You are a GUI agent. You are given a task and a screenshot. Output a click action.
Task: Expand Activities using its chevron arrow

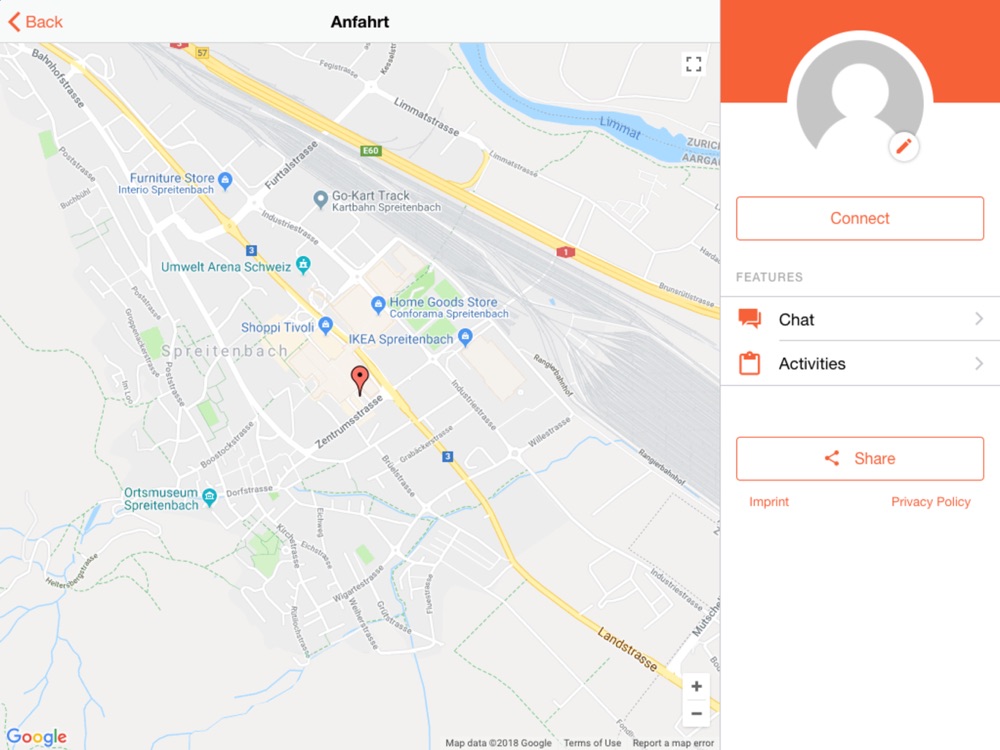[979, 364]
